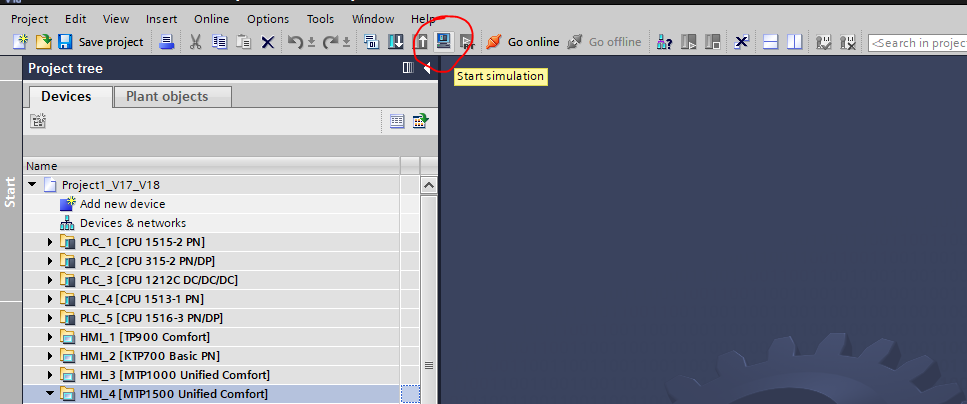
Task: Click the Start CPU icon
Action: click(689, 42)
